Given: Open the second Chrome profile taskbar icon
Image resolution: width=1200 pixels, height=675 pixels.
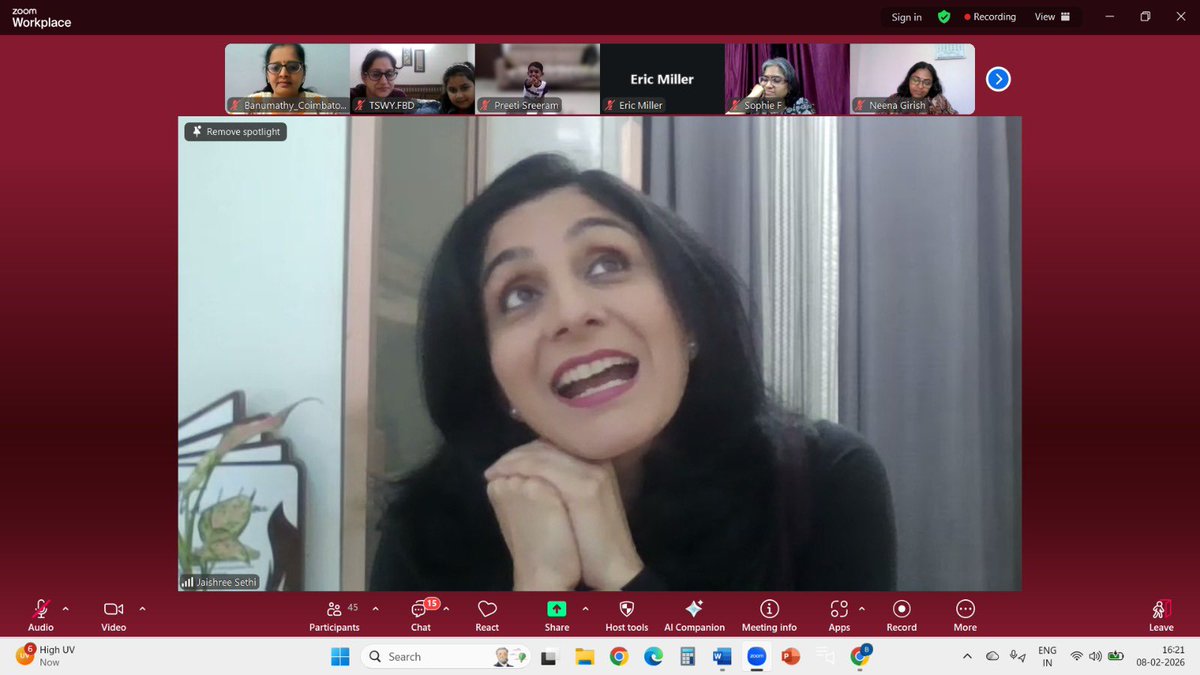Looking at the screenshot, I should [x=860, y=656].
